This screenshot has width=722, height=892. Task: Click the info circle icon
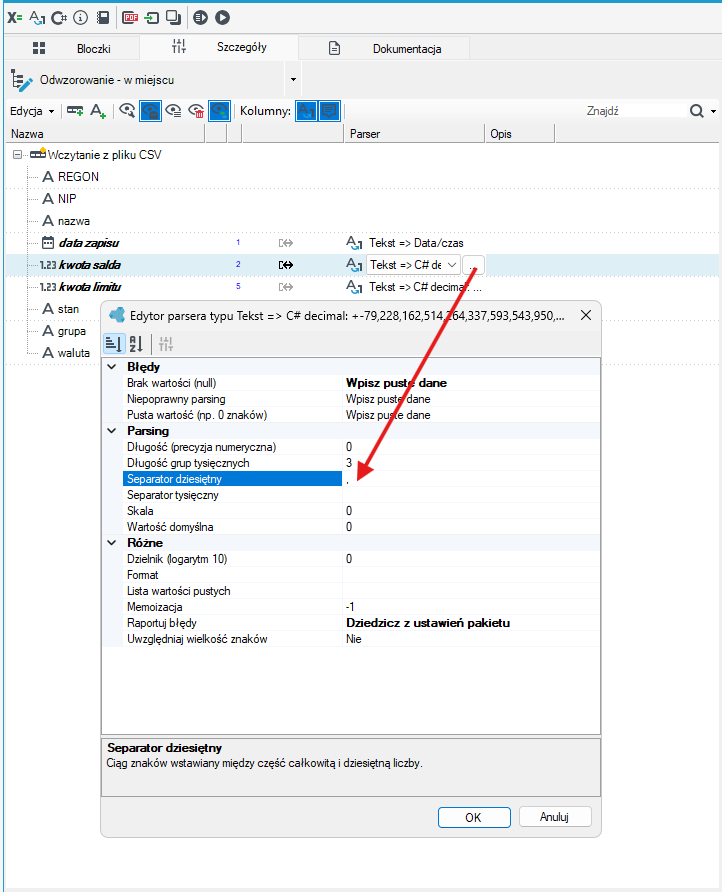81,18
